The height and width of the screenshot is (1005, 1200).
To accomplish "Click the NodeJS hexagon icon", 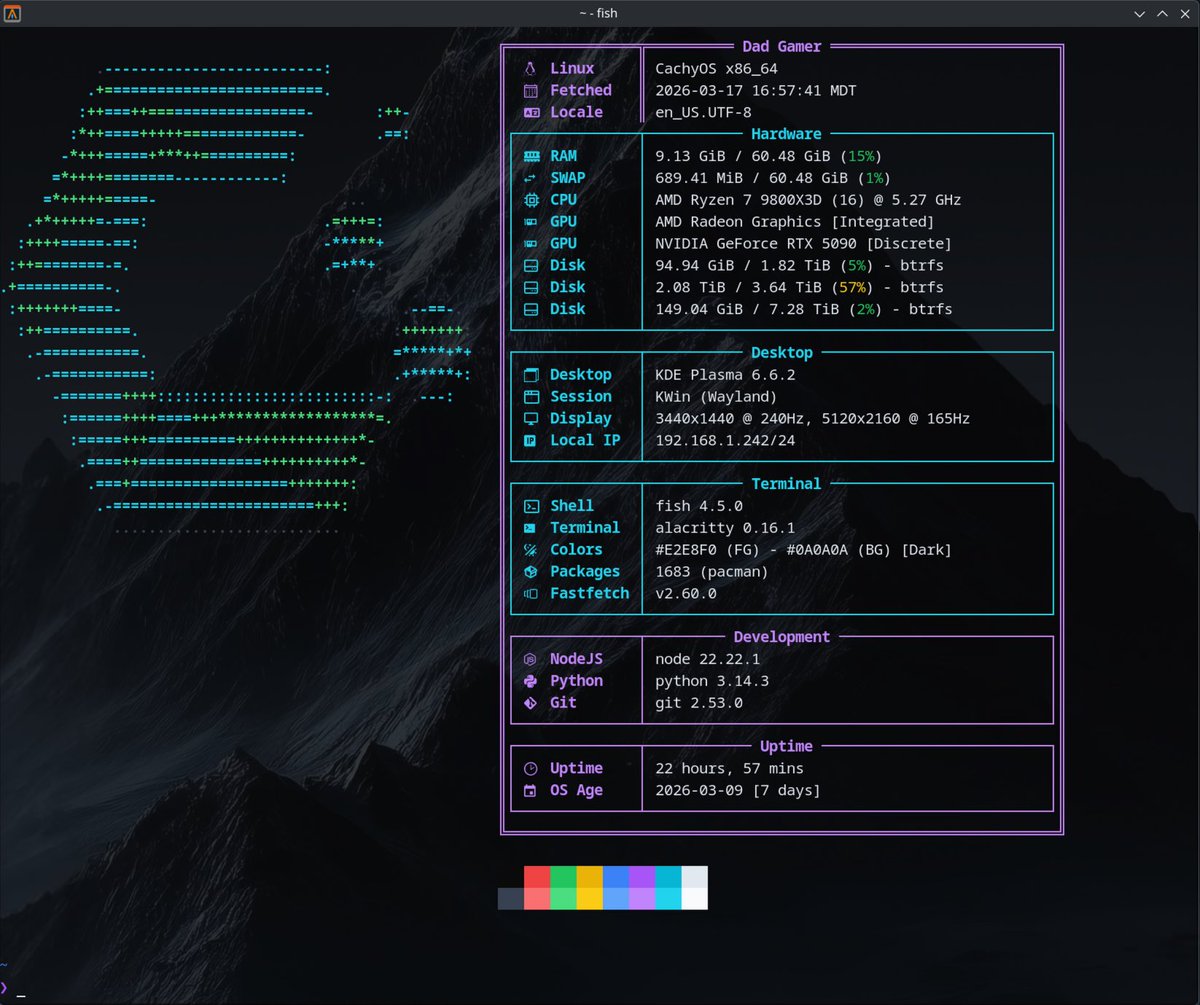I will pos(530,660).
